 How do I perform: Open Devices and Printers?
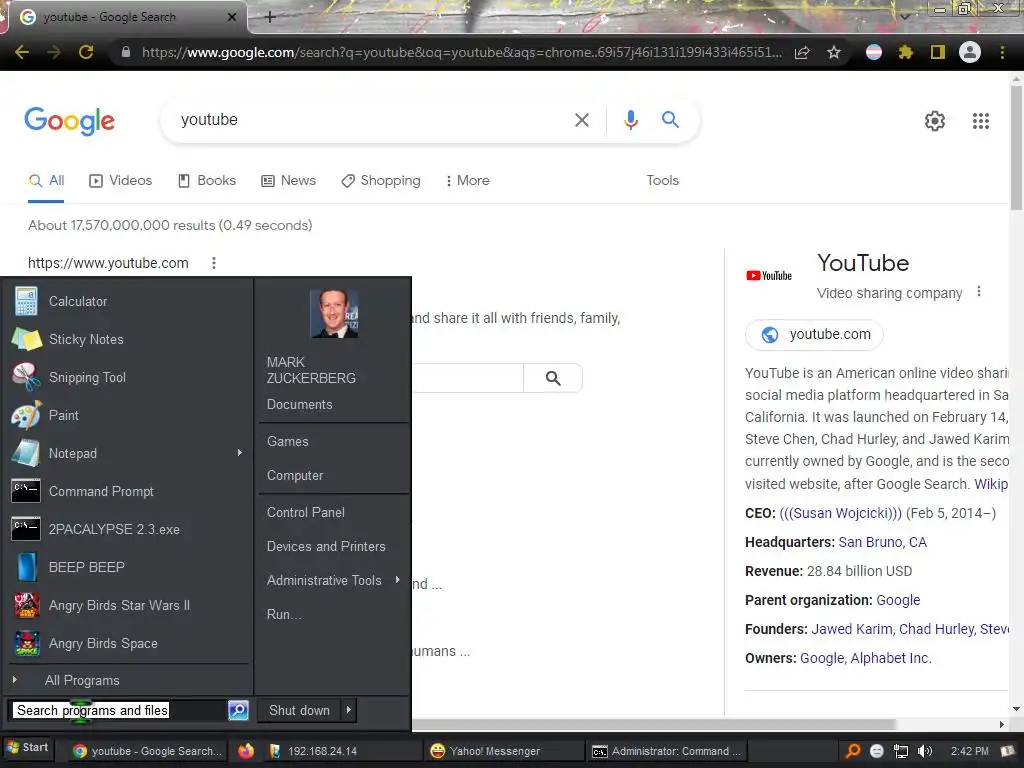(x=326, y=546)
